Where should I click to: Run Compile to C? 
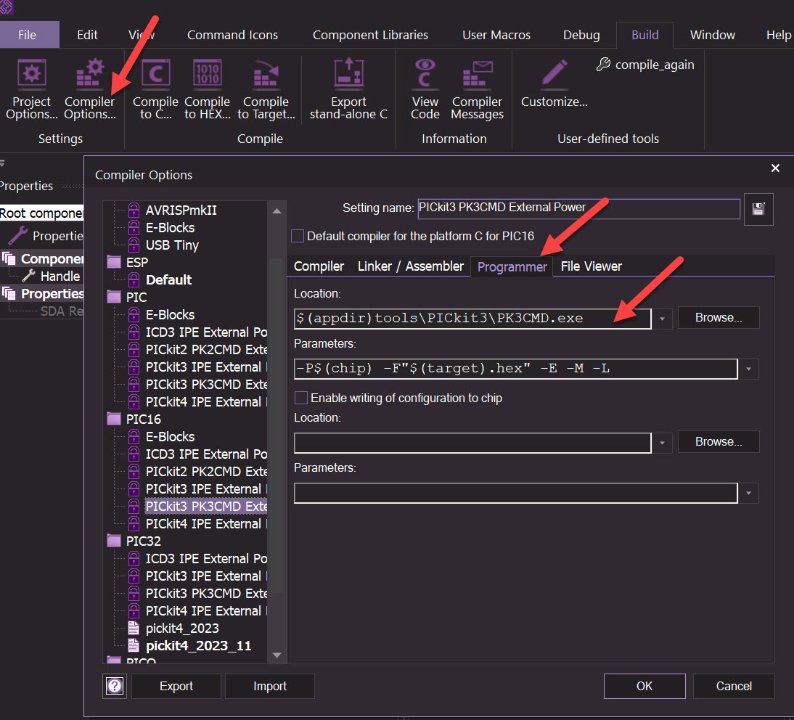click(155, 90)
